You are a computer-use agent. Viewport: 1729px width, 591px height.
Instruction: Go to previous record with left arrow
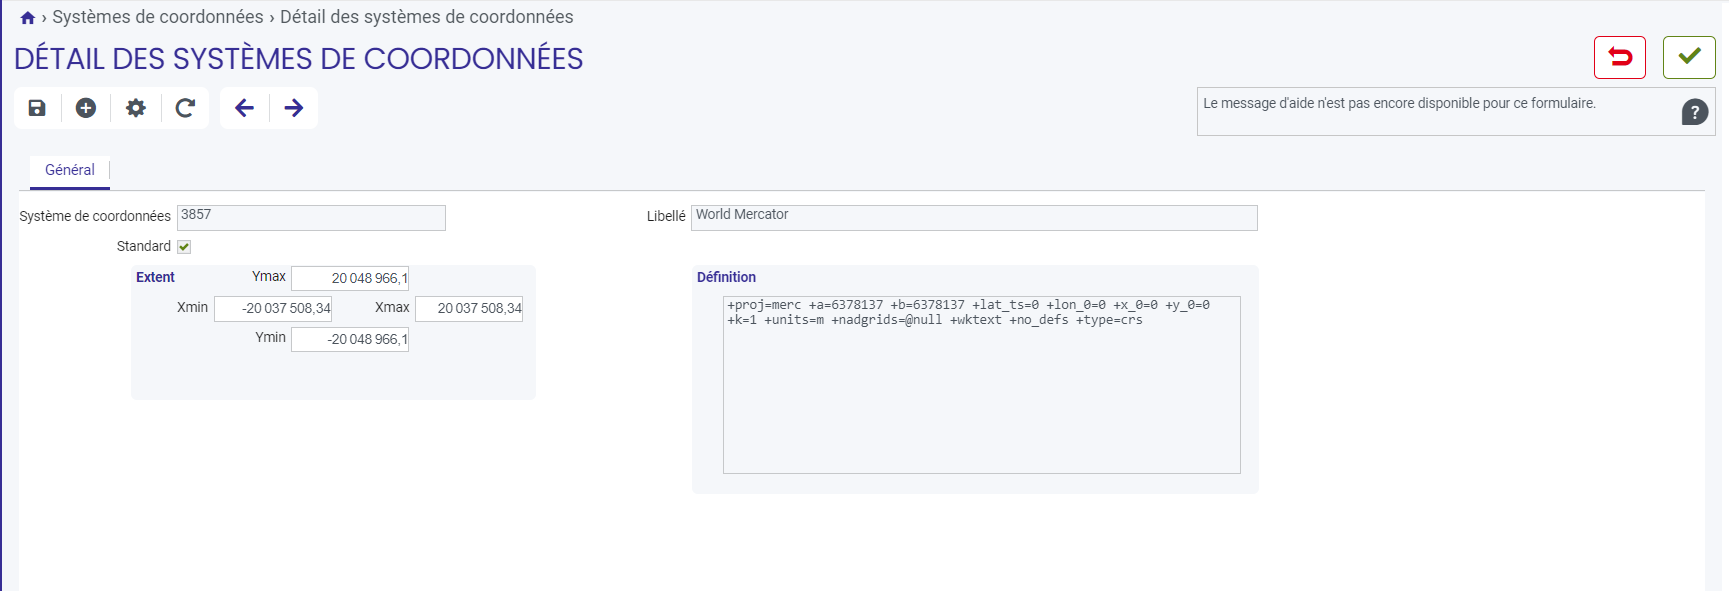coord(244,108)
